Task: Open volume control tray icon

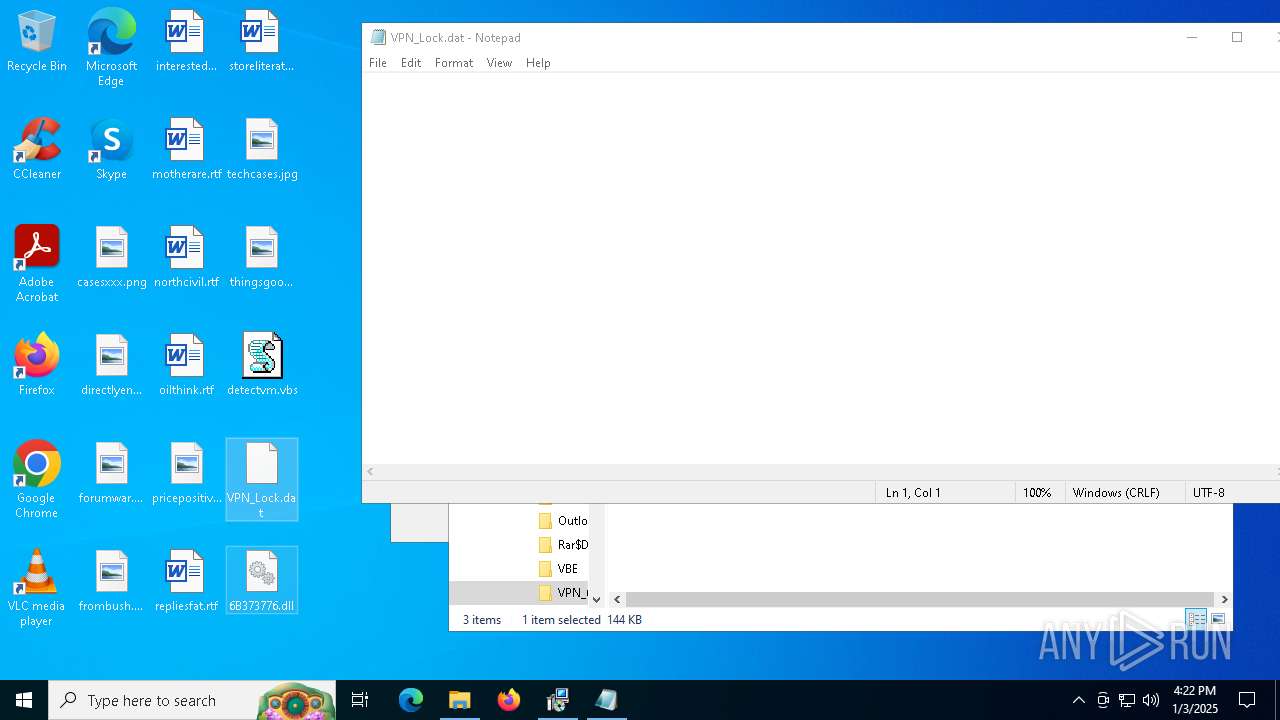Action: pyautogui.click(x=1151, y=700)
